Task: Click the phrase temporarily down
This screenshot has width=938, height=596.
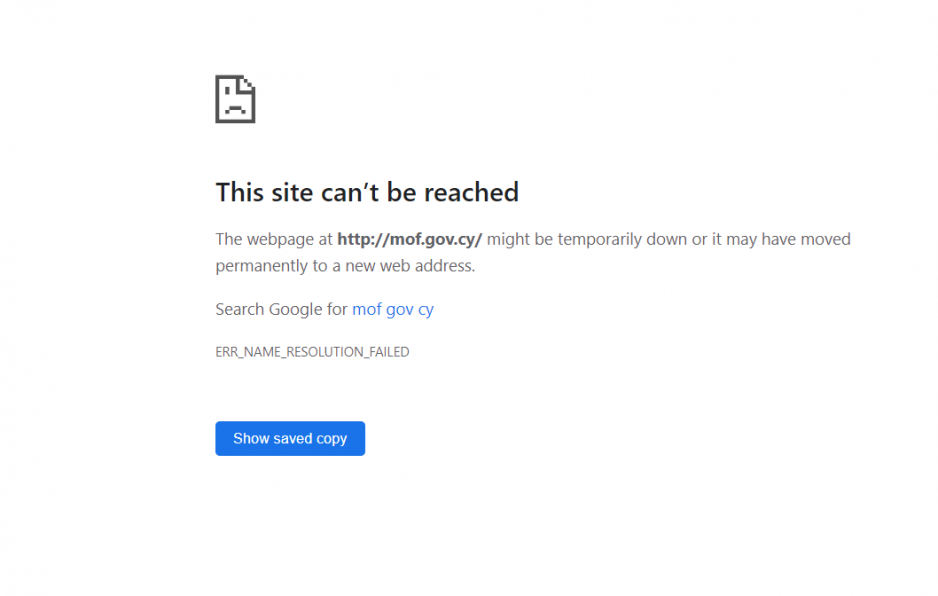Action: (x=623, y=239)
